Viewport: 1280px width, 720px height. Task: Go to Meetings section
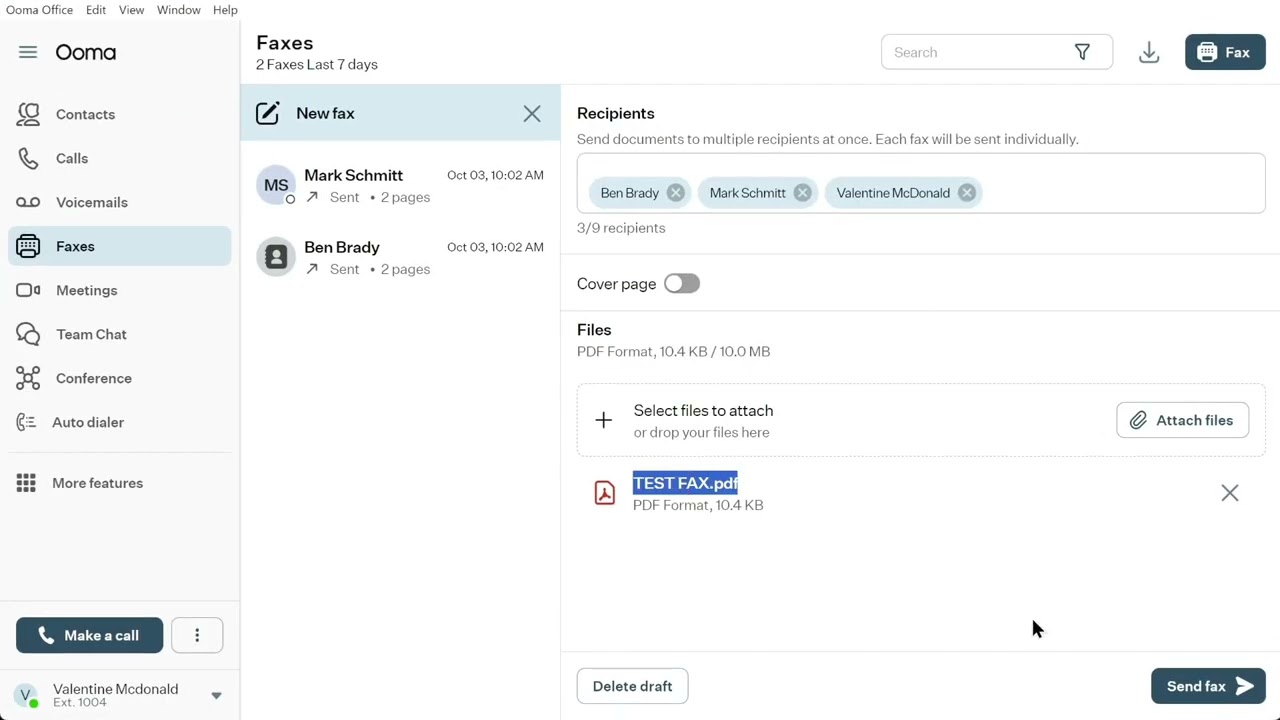click(x=120, y=290)
